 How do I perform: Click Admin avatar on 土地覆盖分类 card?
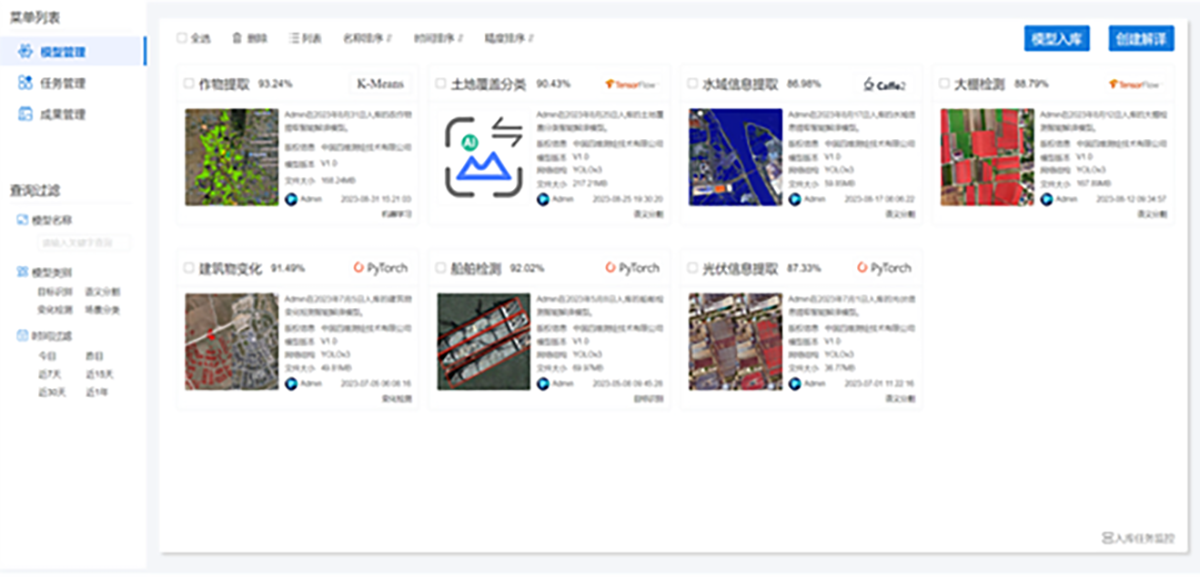tap(543, 199)
